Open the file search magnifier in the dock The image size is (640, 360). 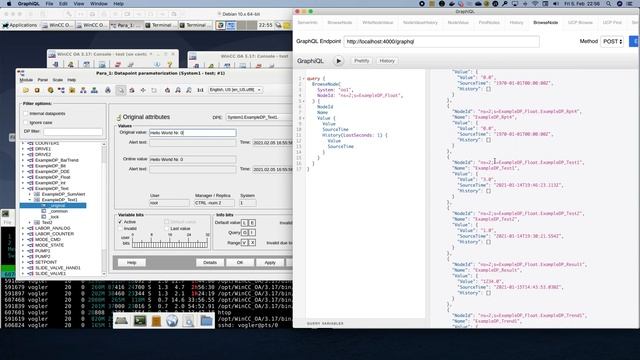(x=189, y=321)
